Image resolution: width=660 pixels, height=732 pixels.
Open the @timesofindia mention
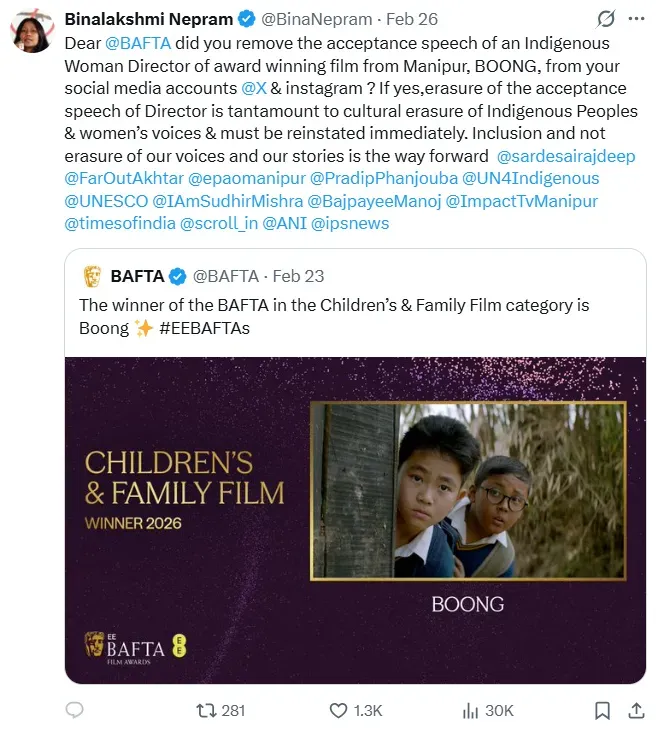[x=119, y=223]
